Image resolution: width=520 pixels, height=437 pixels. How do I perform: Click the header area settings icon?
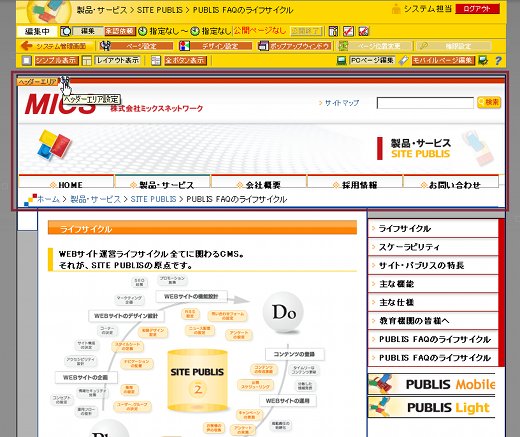pyautogui.click(x=64, y=80)
